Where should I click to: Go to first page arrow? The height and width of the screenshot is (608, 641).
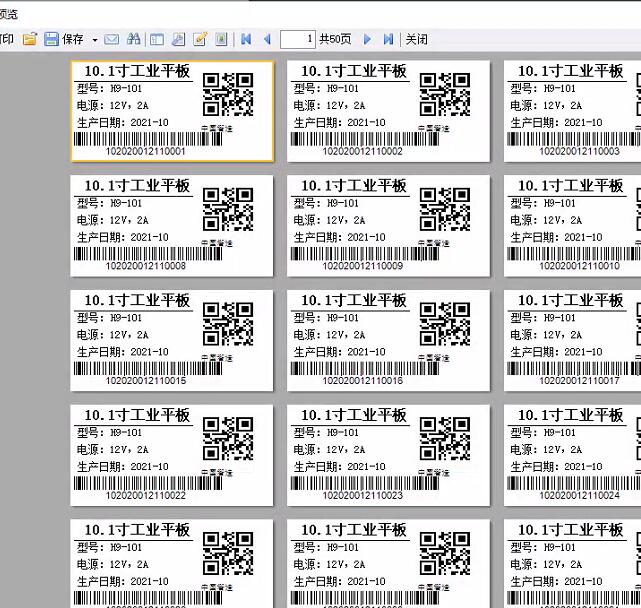246,39
